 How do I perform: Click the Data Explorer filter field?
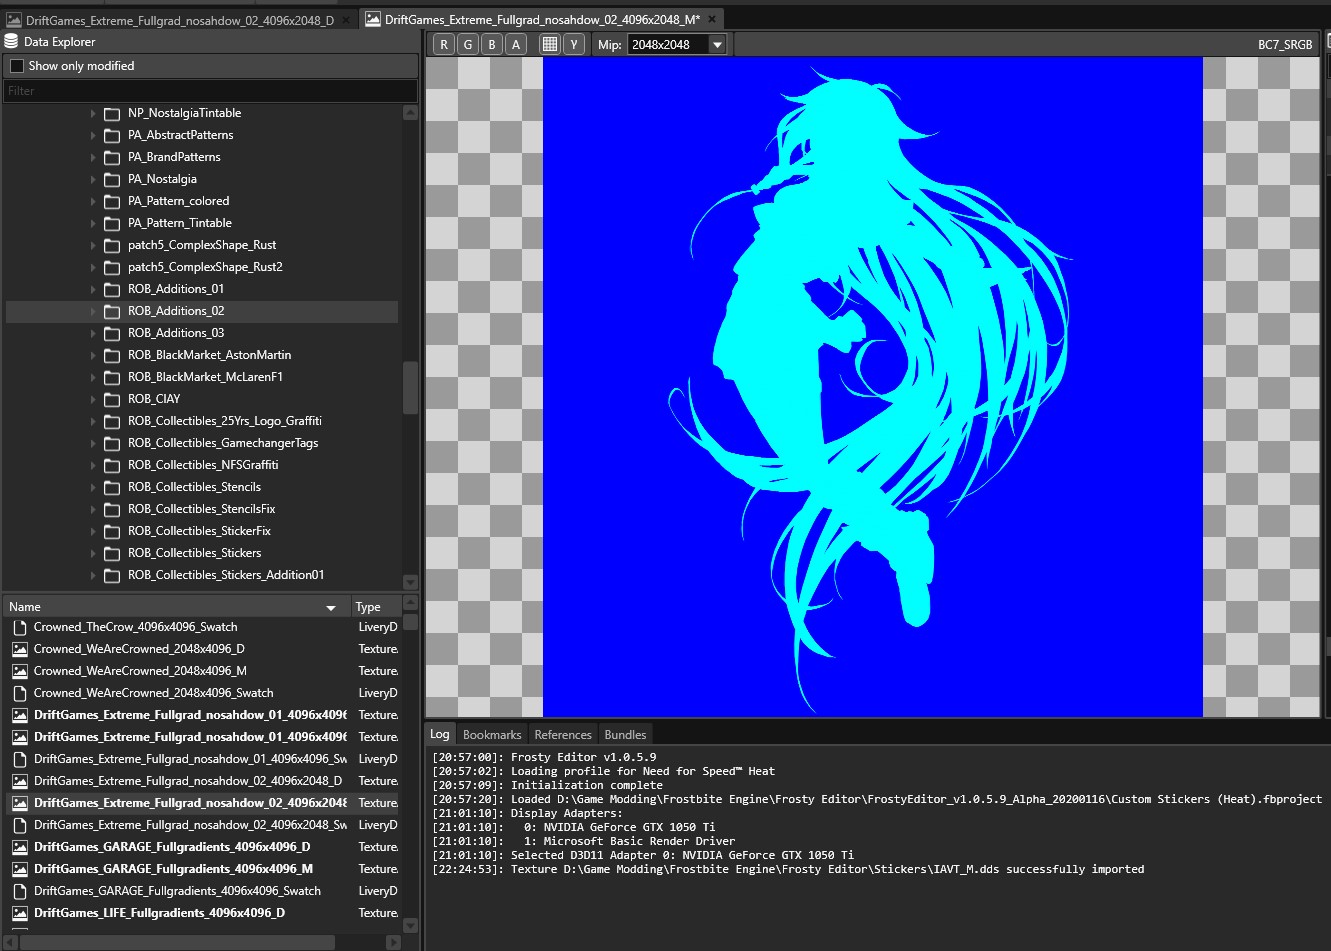(x=210, y=91)
